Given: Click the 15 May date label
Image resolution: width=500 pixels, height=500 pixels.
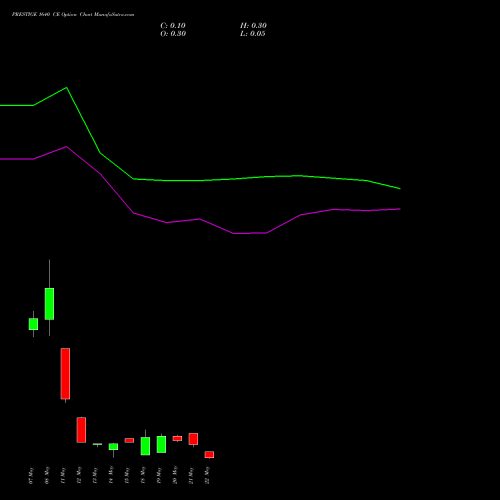Looking at the screenshot, I should coord(127,476).
